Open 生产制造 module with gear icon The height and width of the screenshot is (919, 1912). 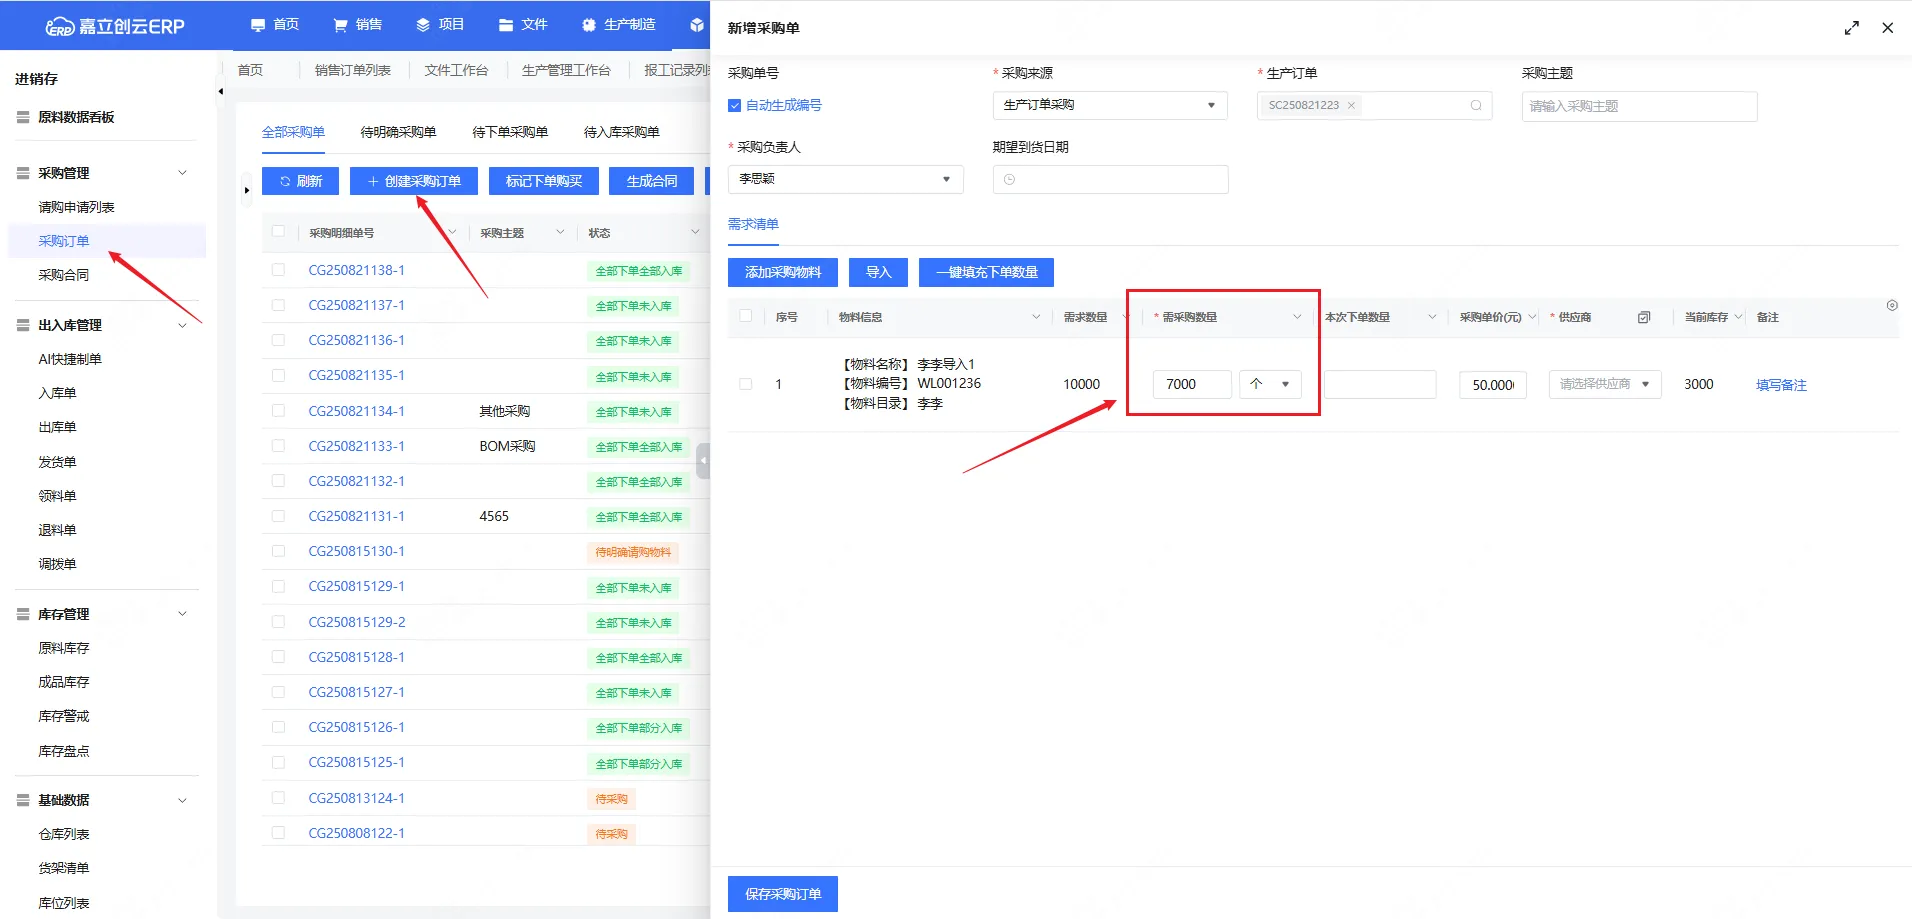click(618, 25)
